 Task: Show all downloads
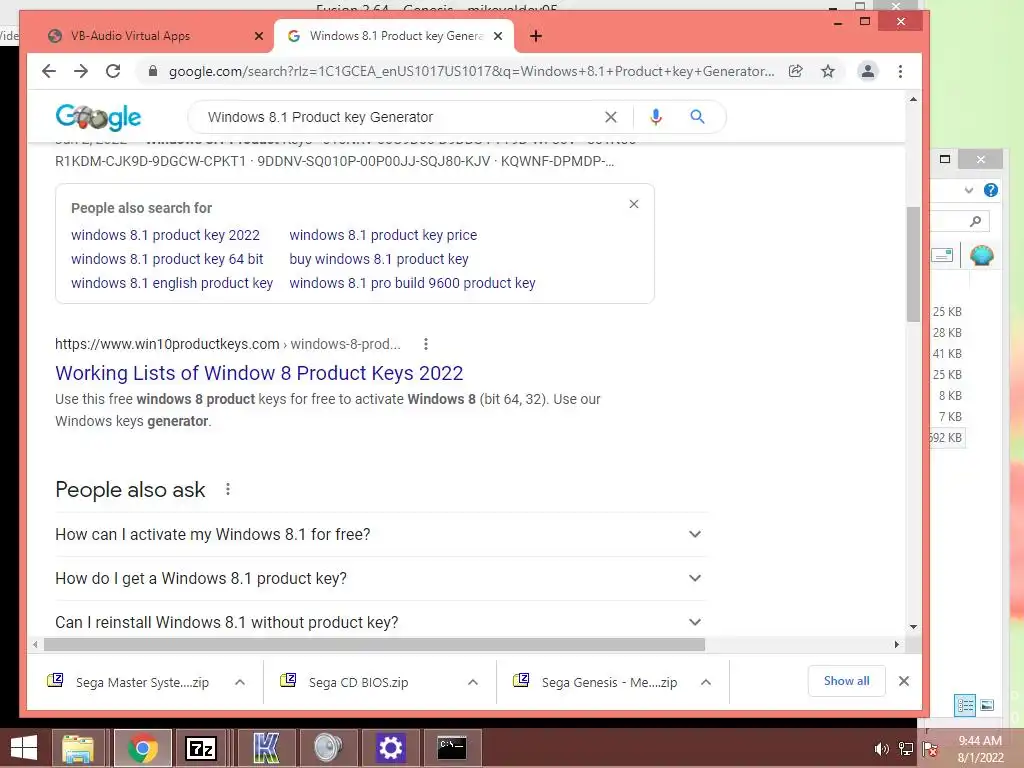[846, 681]
